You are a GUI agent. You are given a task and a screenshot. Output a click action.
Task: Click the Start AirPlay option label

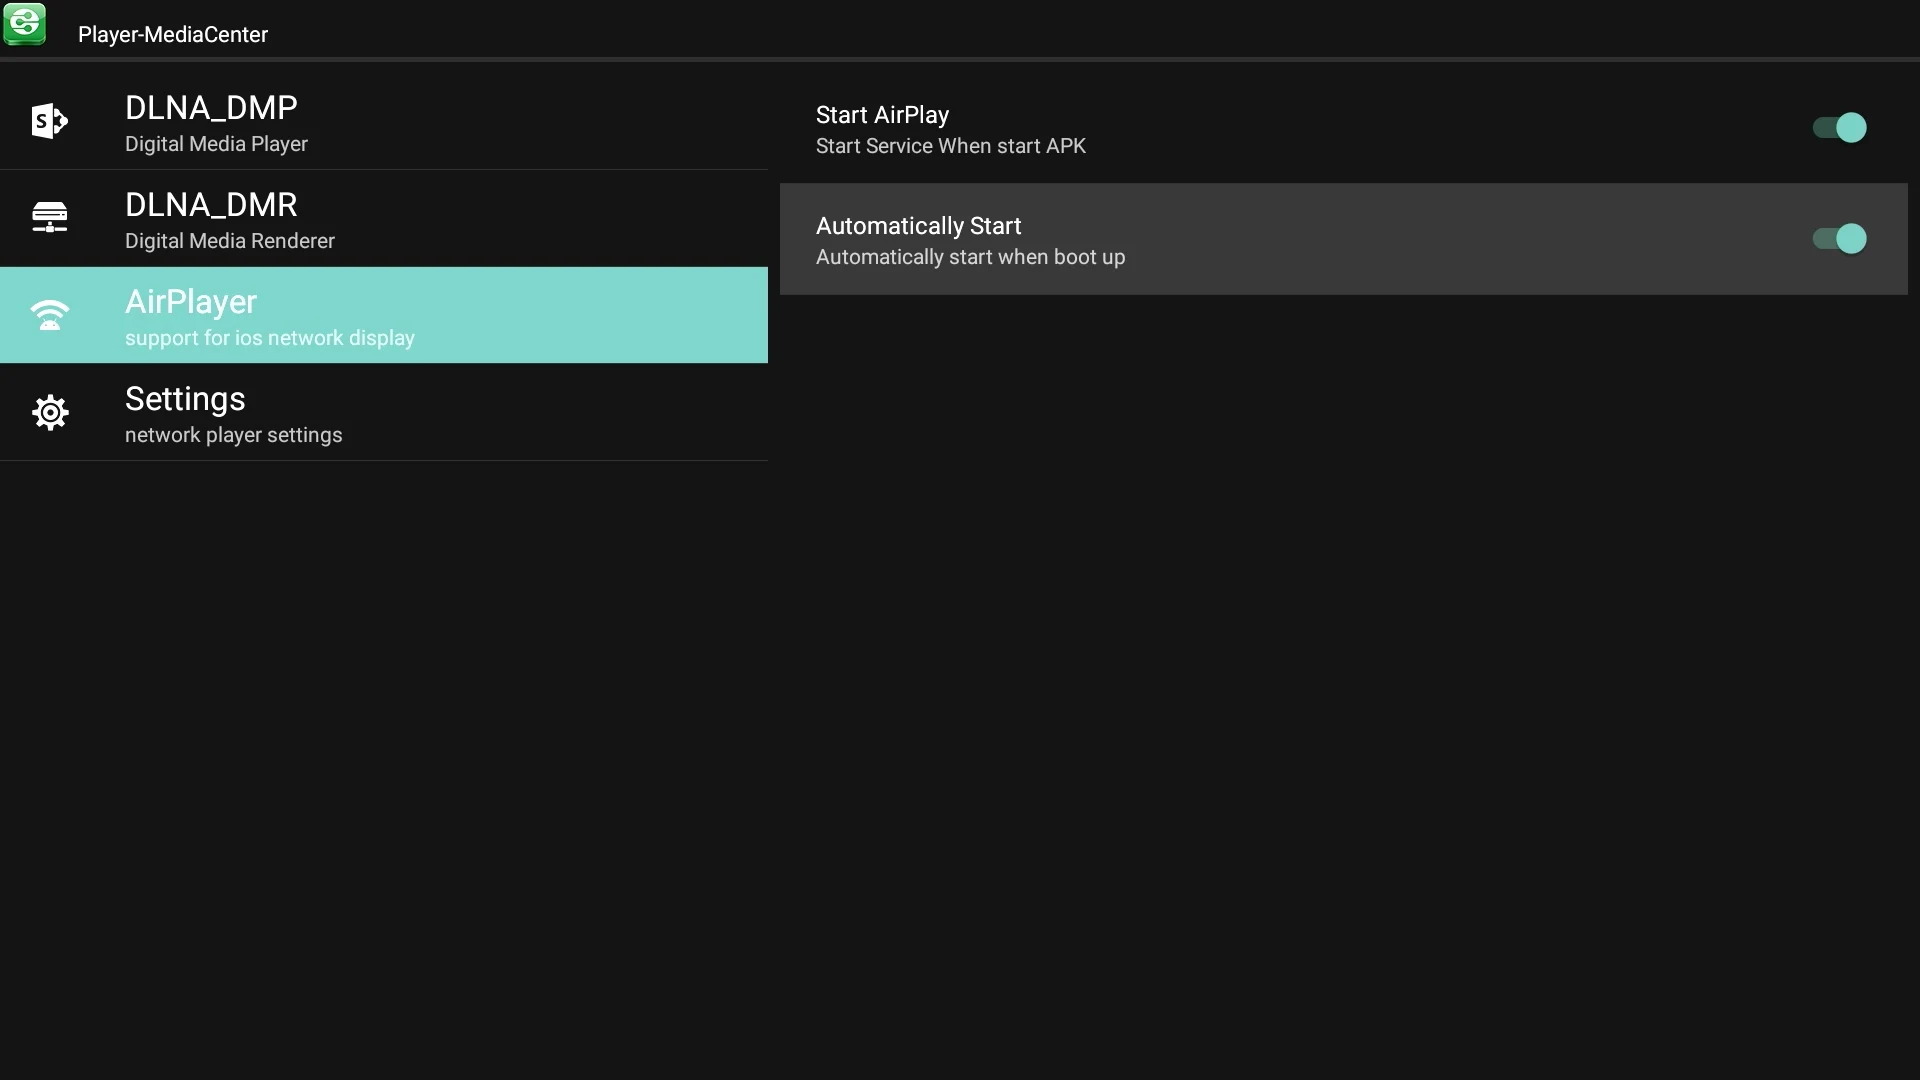click(882, 115)
